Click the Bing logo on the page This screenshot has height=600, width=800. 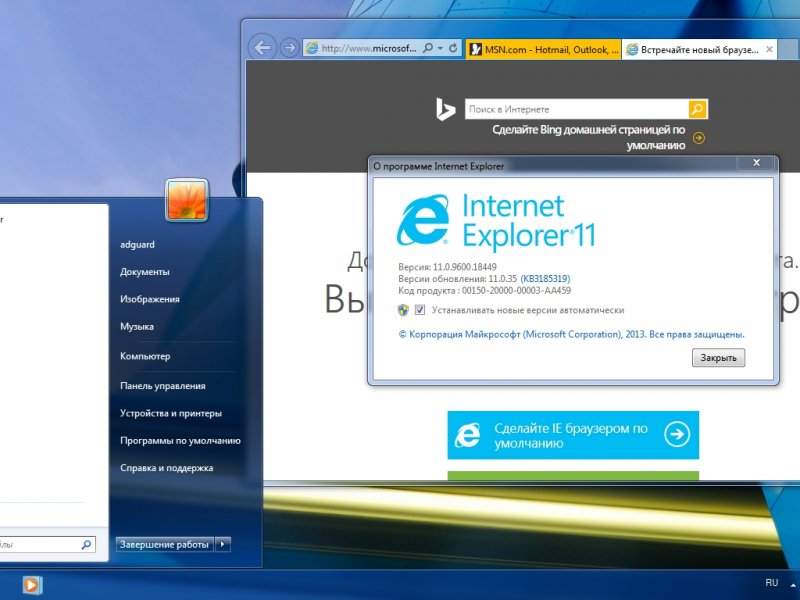coord(445,109)
